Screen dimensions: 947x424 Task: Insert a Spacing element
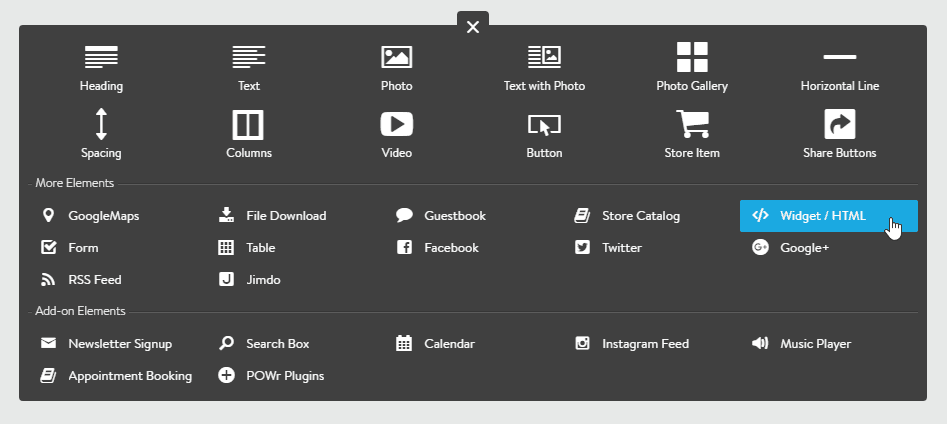[101, 125]
